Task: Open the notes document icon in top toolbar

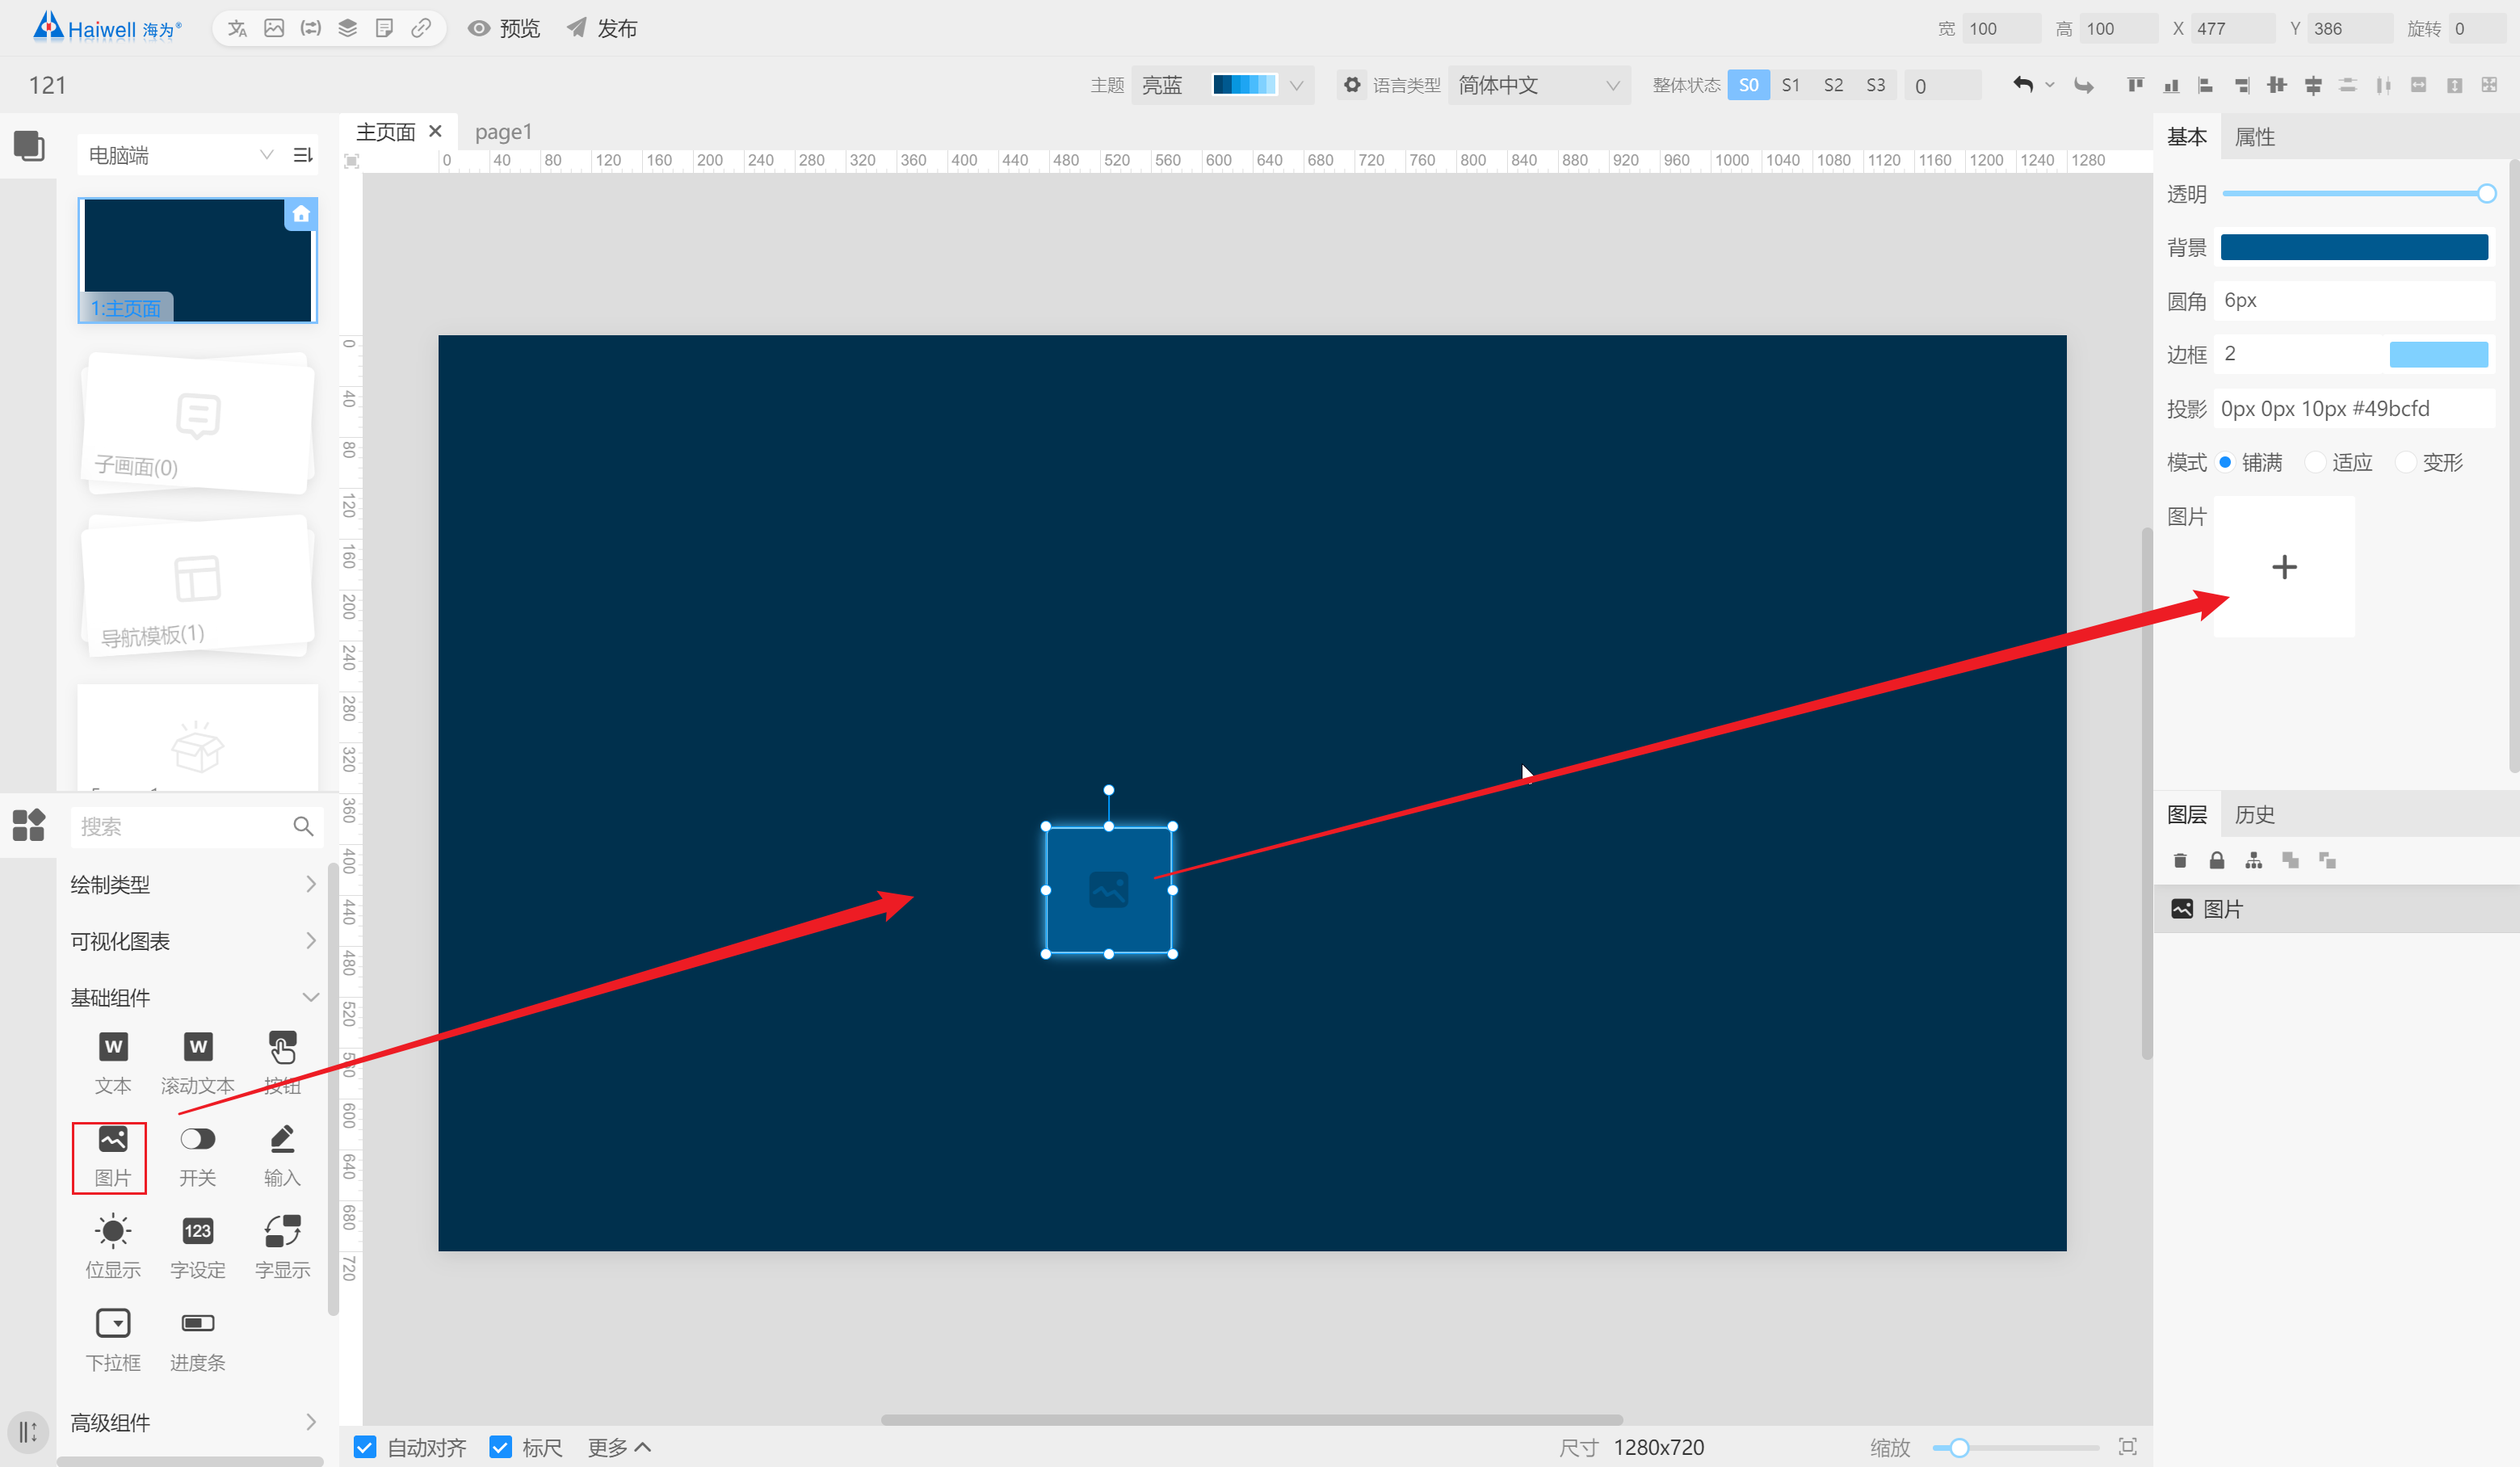Action: (x=384, y=28)
